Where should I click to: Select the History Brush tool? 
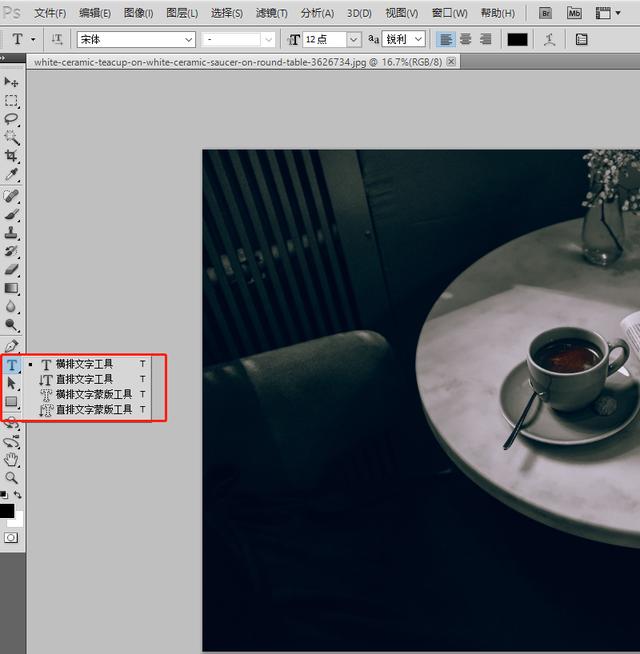tap(11, 251)
